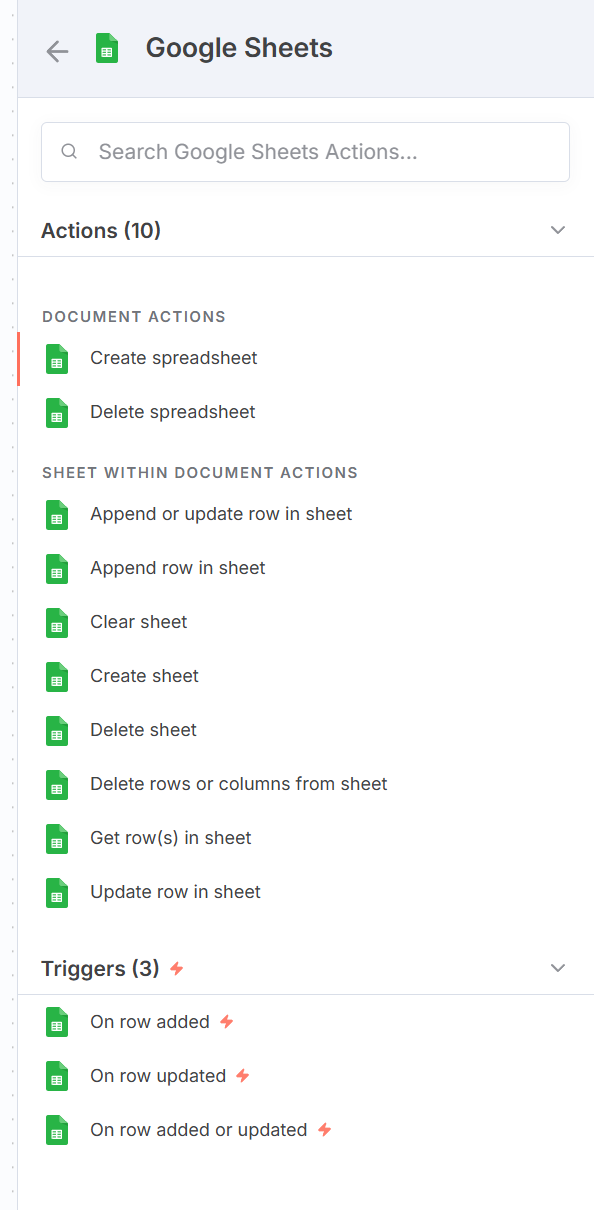Choose the Update row in sheet action
This screenshot has height=1210, width=602.
[175, 892]
